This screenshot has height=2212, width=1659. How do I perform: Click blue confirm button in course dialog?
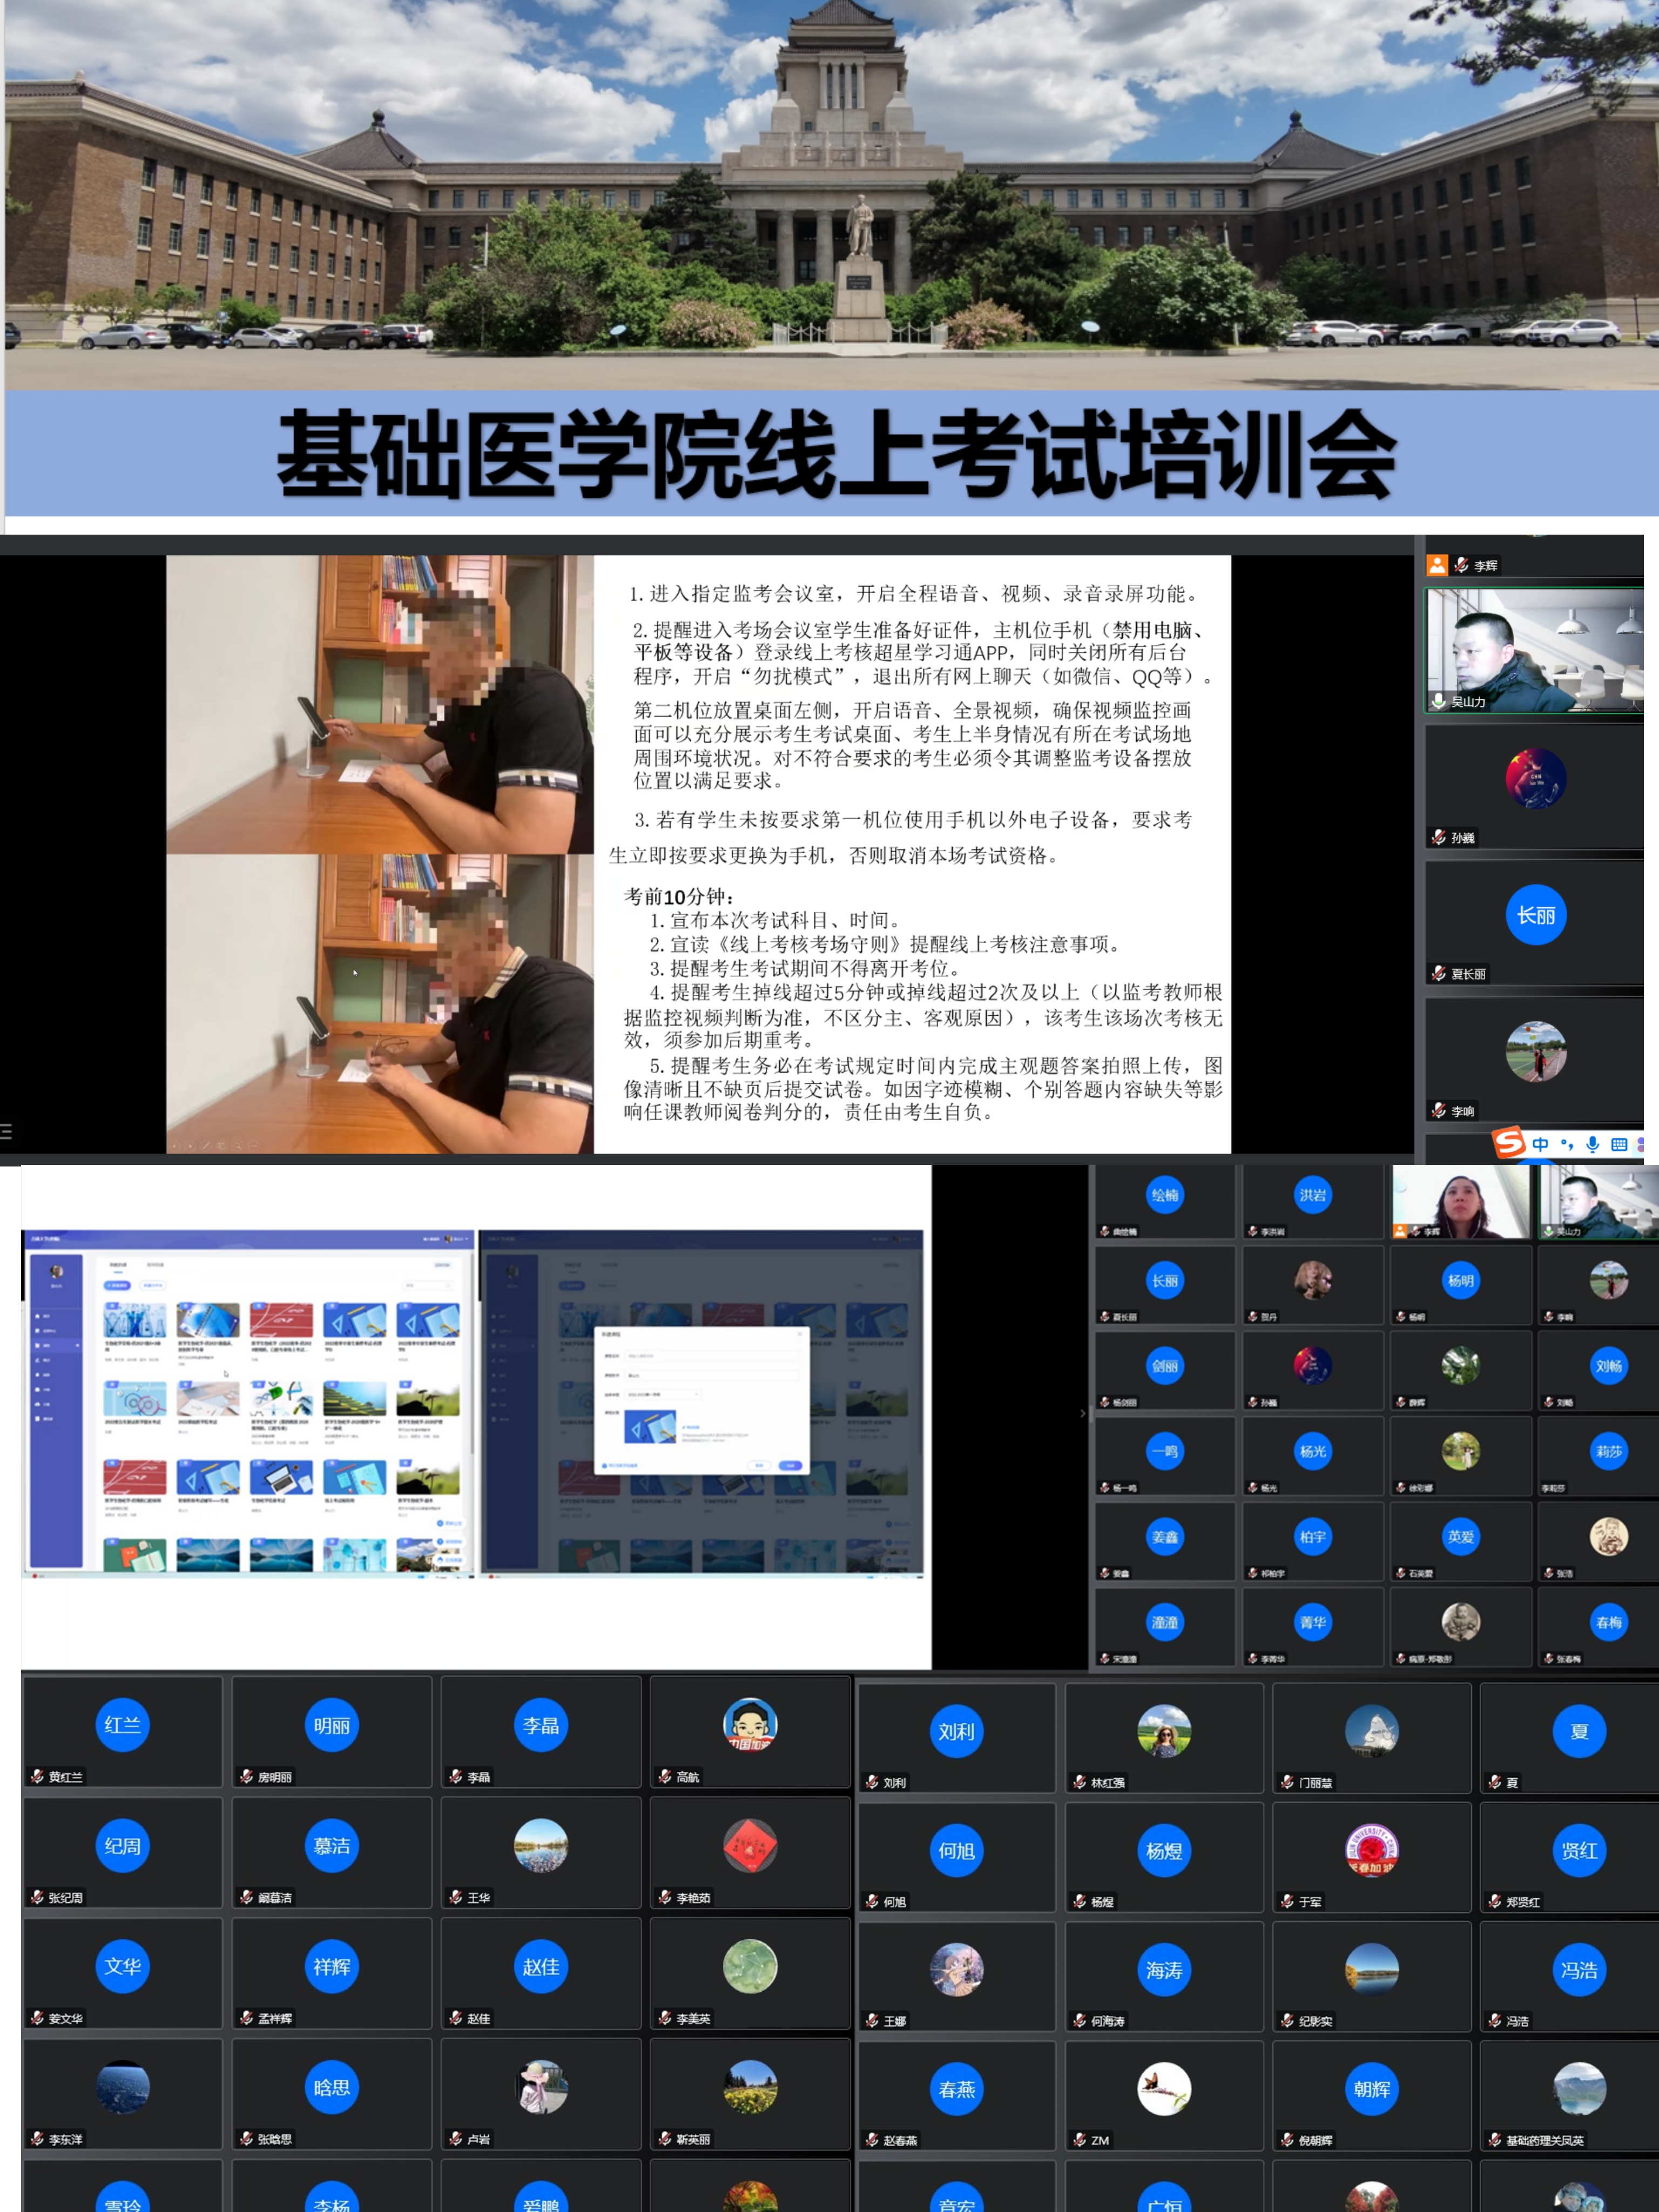(790, 1465)
